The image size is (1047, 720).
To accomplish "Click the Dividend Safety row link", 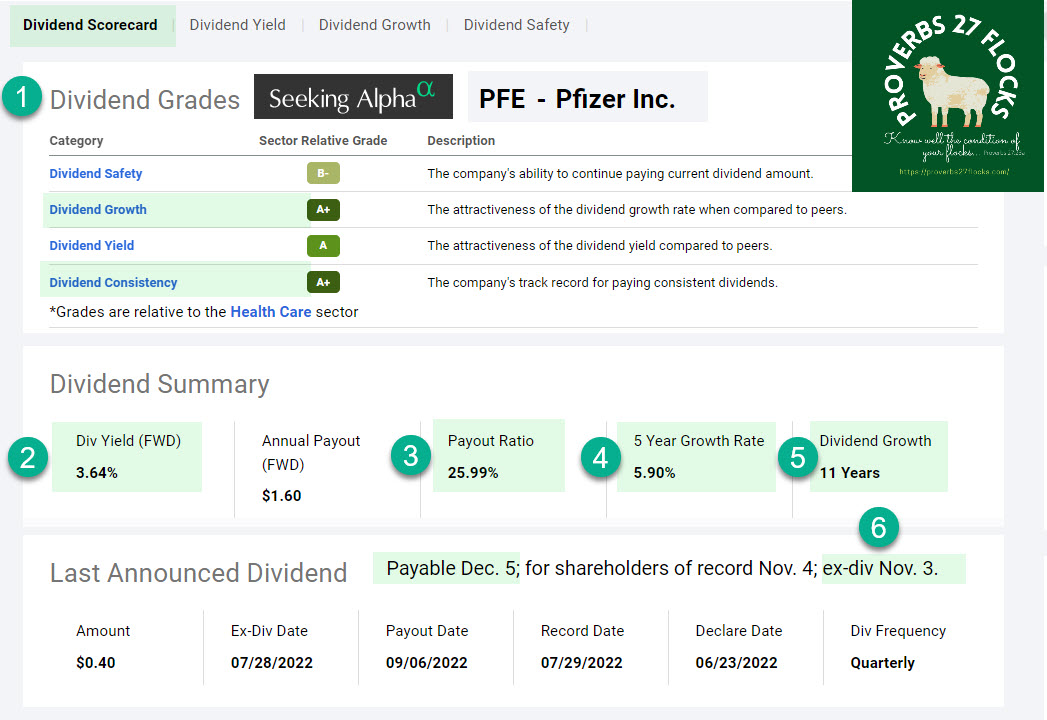I will point(95,173).
